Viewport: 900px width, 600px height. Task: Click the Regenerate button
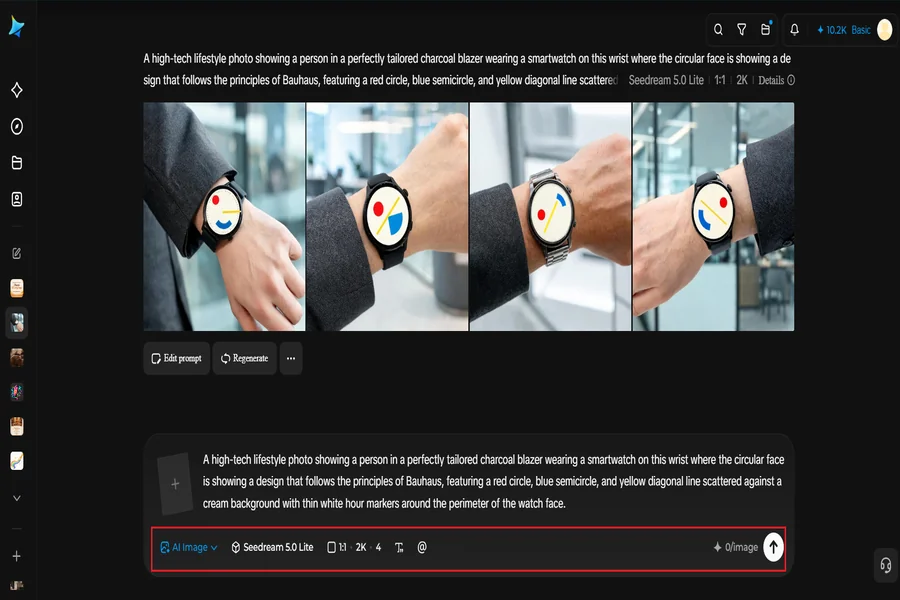coord(245,358)
